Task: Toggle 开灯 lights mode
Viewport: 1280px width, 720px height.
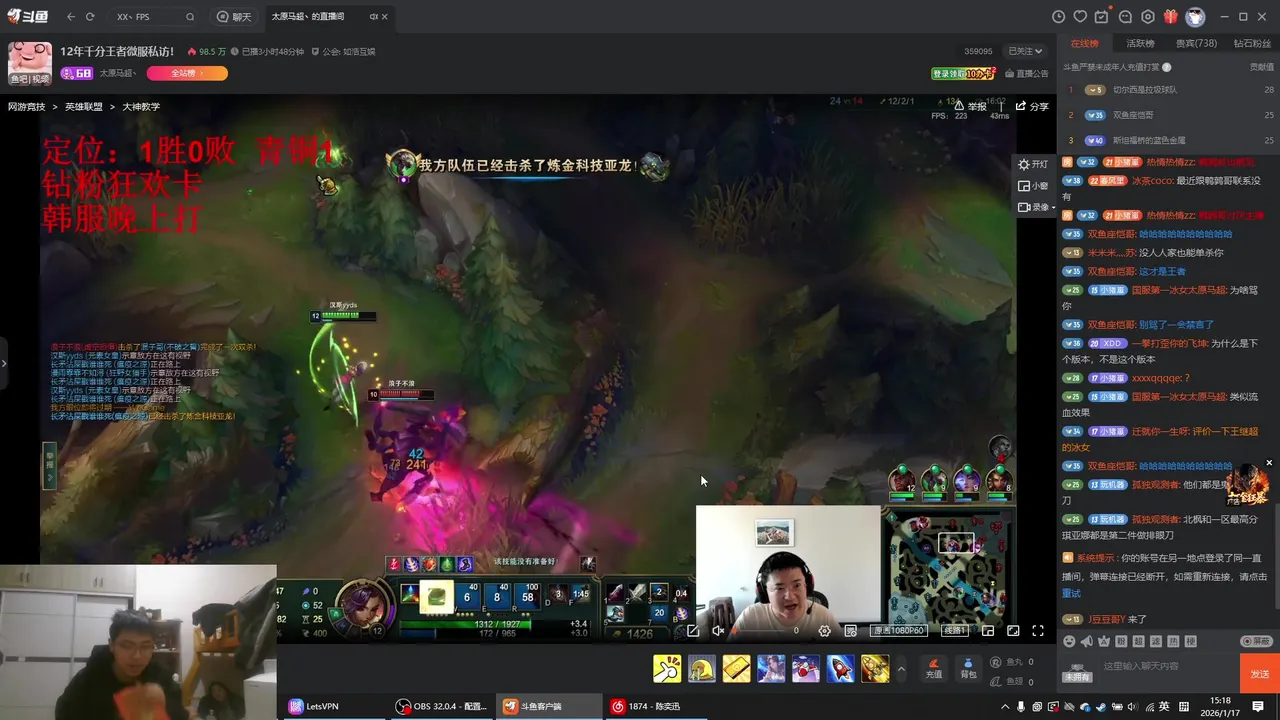Action: pyautogui.click(x=1033, y=164)
